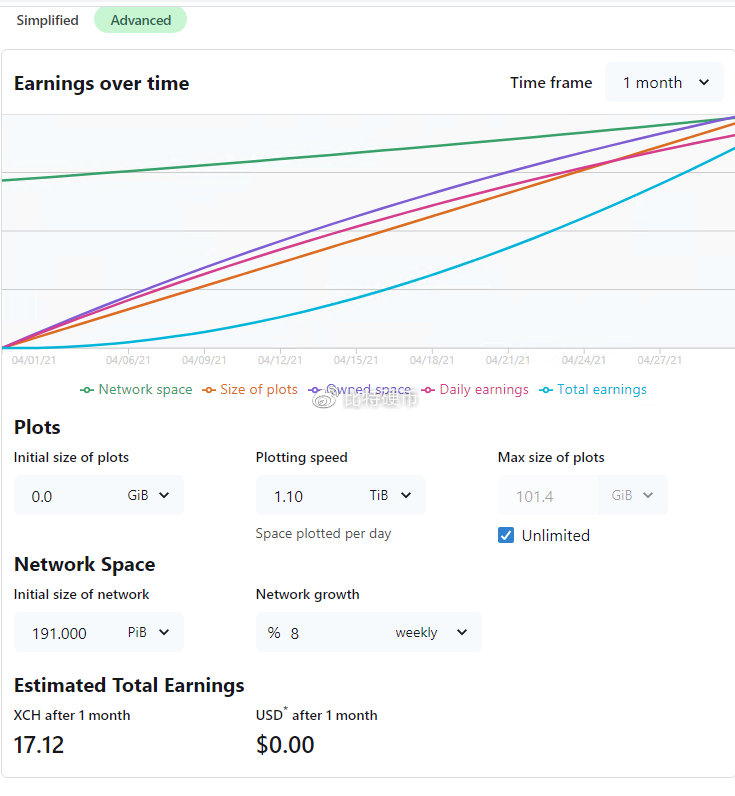
Task: Switch to the Simplified tab
Action: pos(47,20)
